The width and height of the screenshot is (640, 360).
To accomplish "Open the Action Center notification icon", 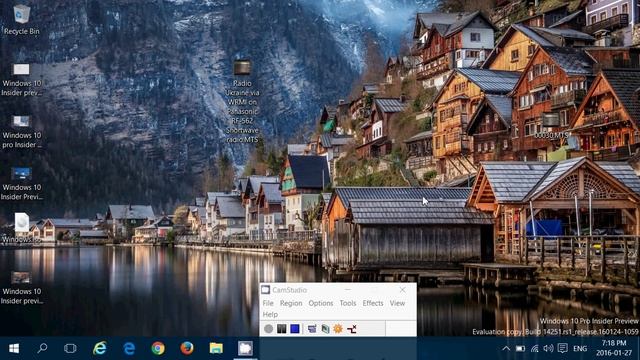I will (562, 349).
